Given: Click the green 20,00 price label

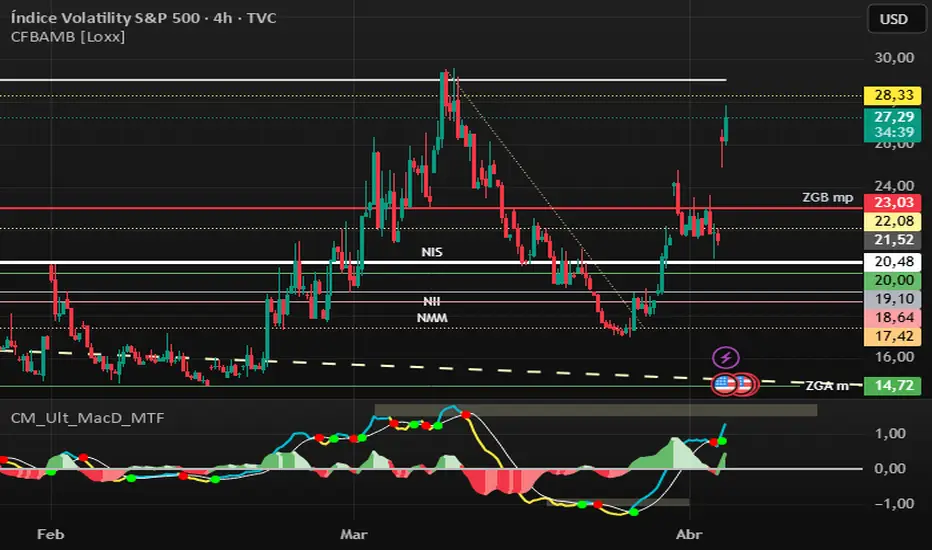Looking at the screenshot, I should 893,280.
